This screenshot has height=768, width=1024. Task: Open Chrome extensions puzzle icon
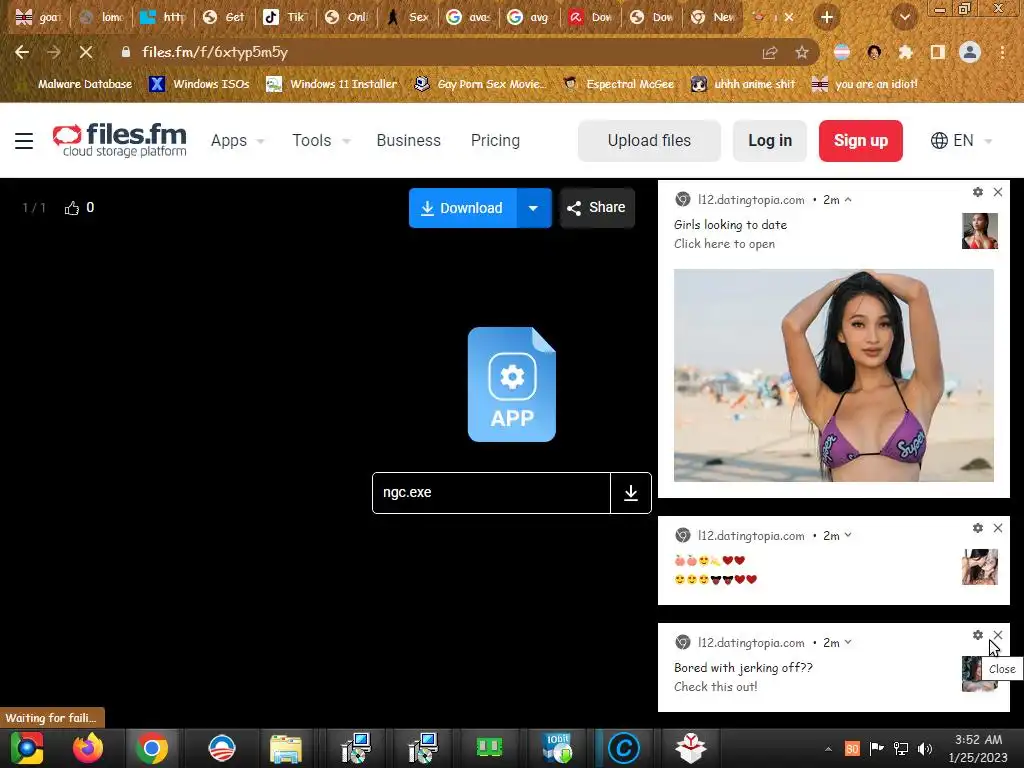tap(906, 52)
